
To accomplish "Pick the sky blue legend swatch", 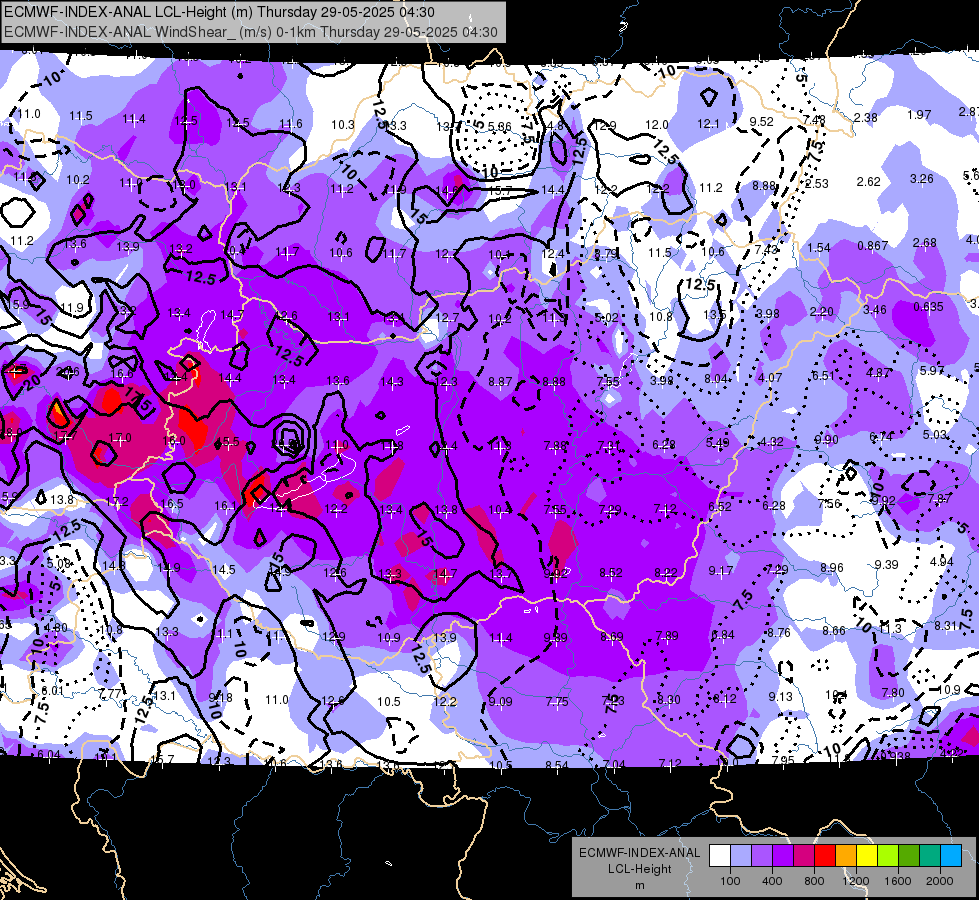I will (951, 856).
